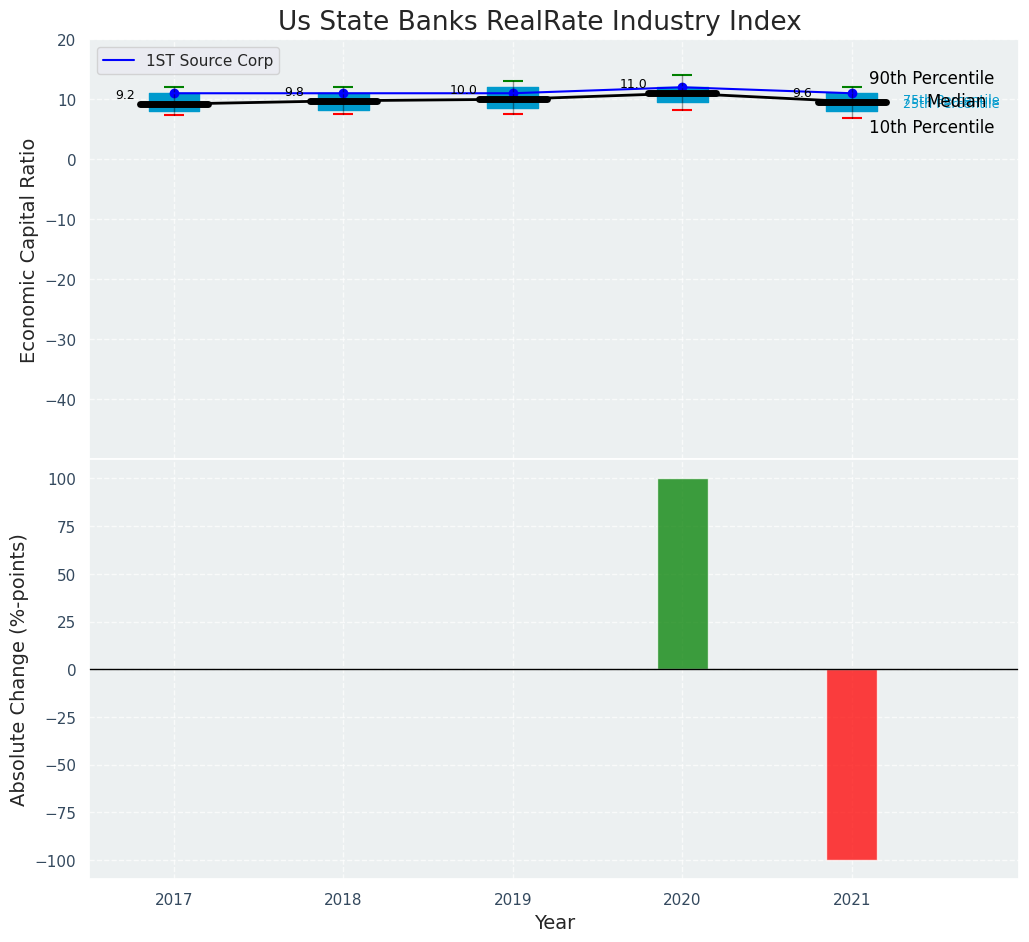Viewport: 1029px width, 942px height.
Task: Click the Year x-axis title
Action: [554, 923]
